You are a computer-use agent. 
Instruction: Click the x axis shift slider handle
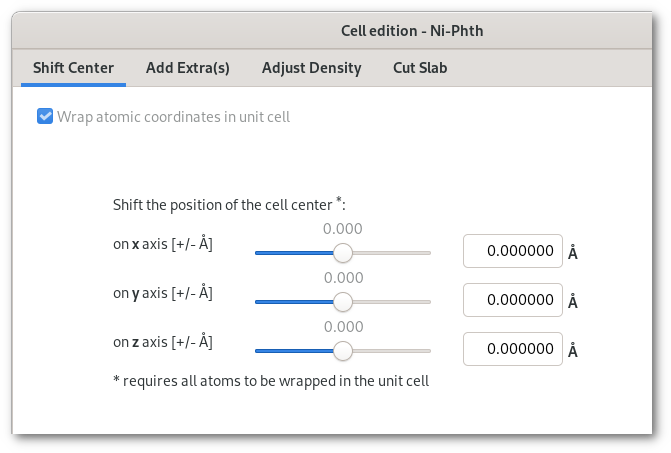[342, 252]
